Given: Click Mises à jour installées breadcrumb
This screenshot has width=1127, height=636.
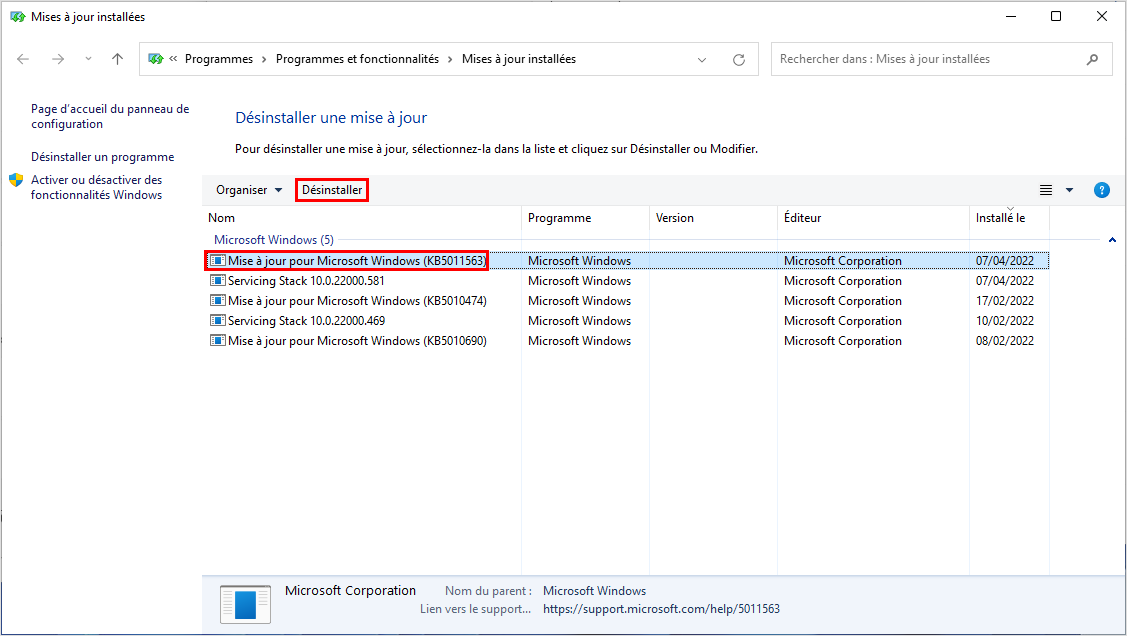Looking at the screenshot, I should (519, 59).
